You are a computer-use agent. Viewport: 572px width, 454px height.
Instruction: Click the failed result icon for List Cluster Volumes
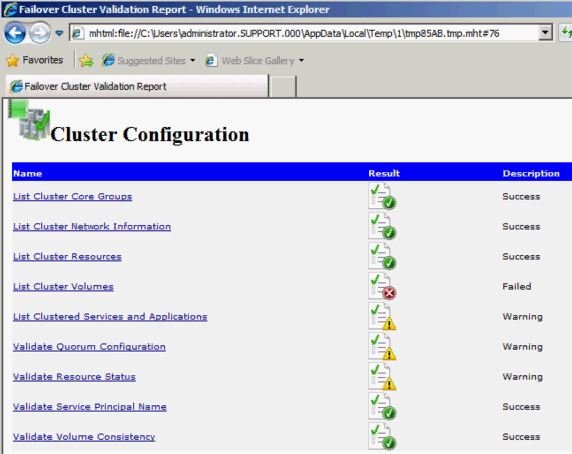point(382,287)
